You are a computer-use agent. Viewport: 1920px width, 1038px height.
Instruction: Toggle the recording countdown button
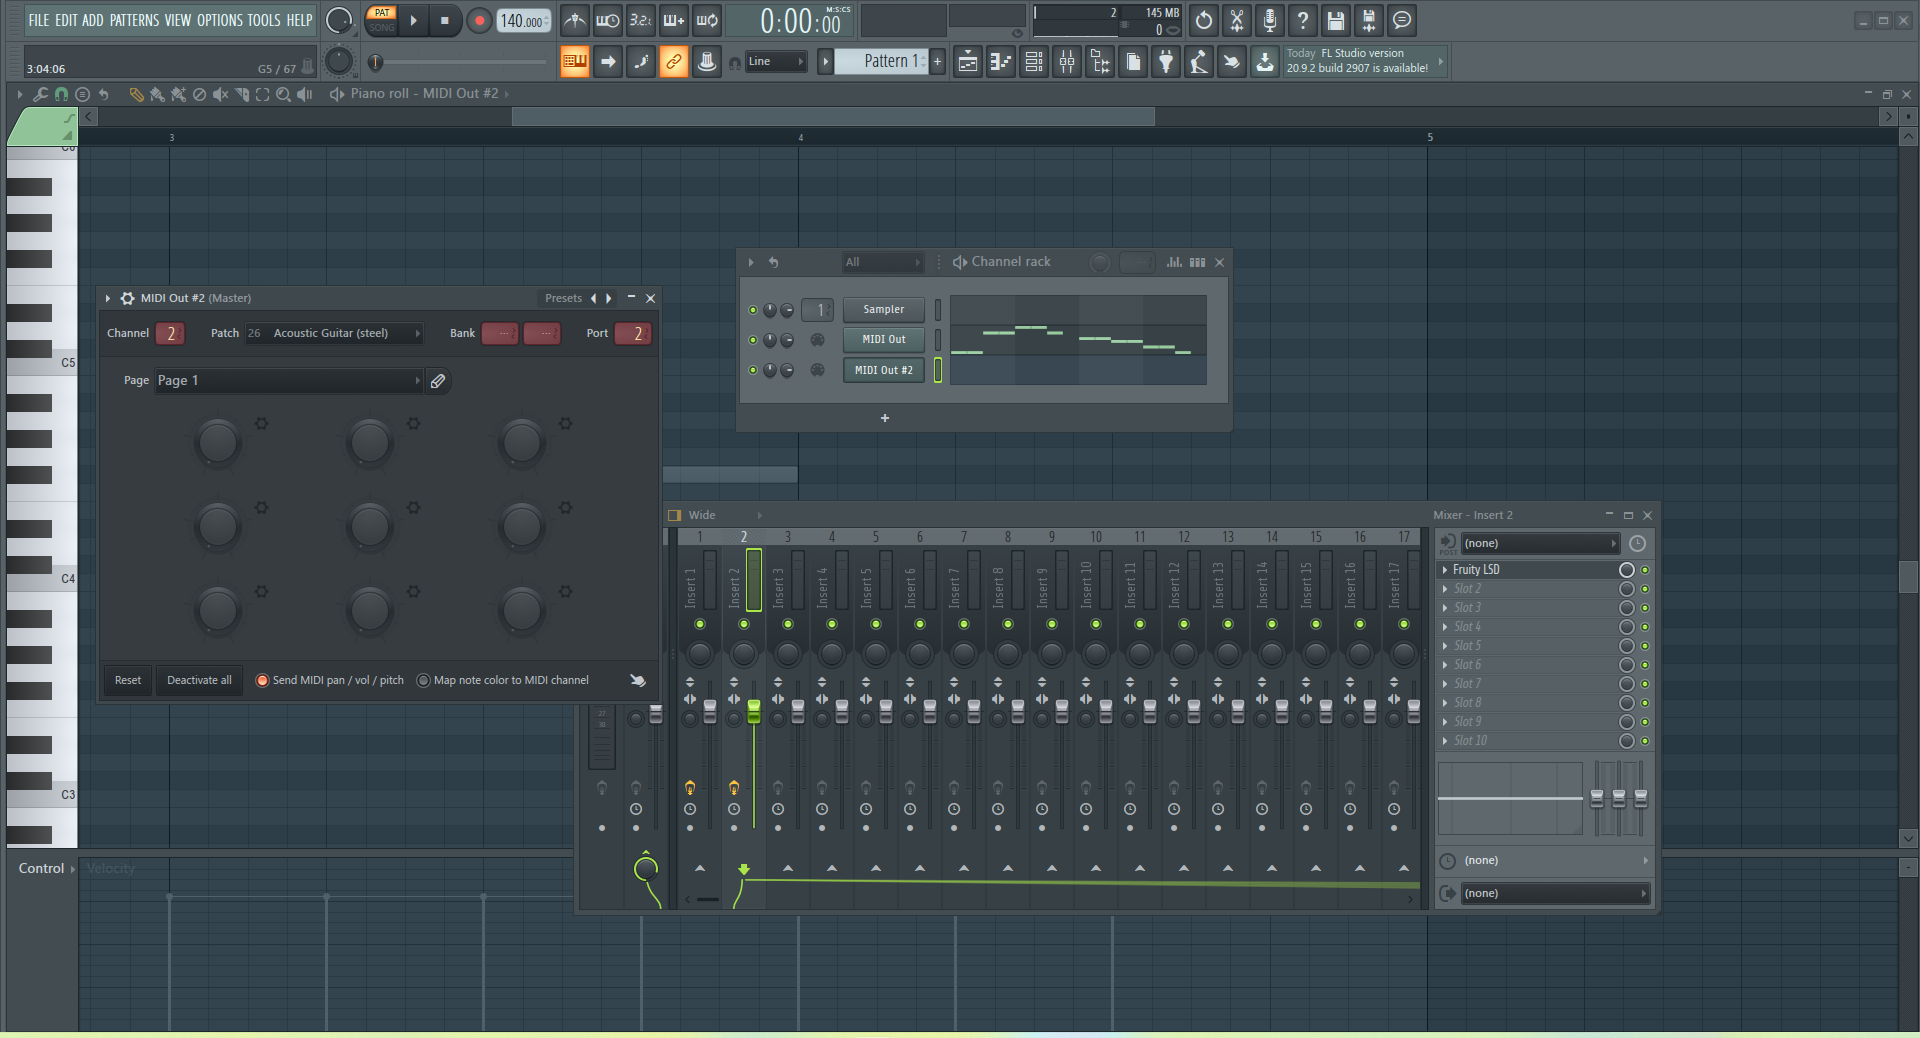click(x=640, y=20)
